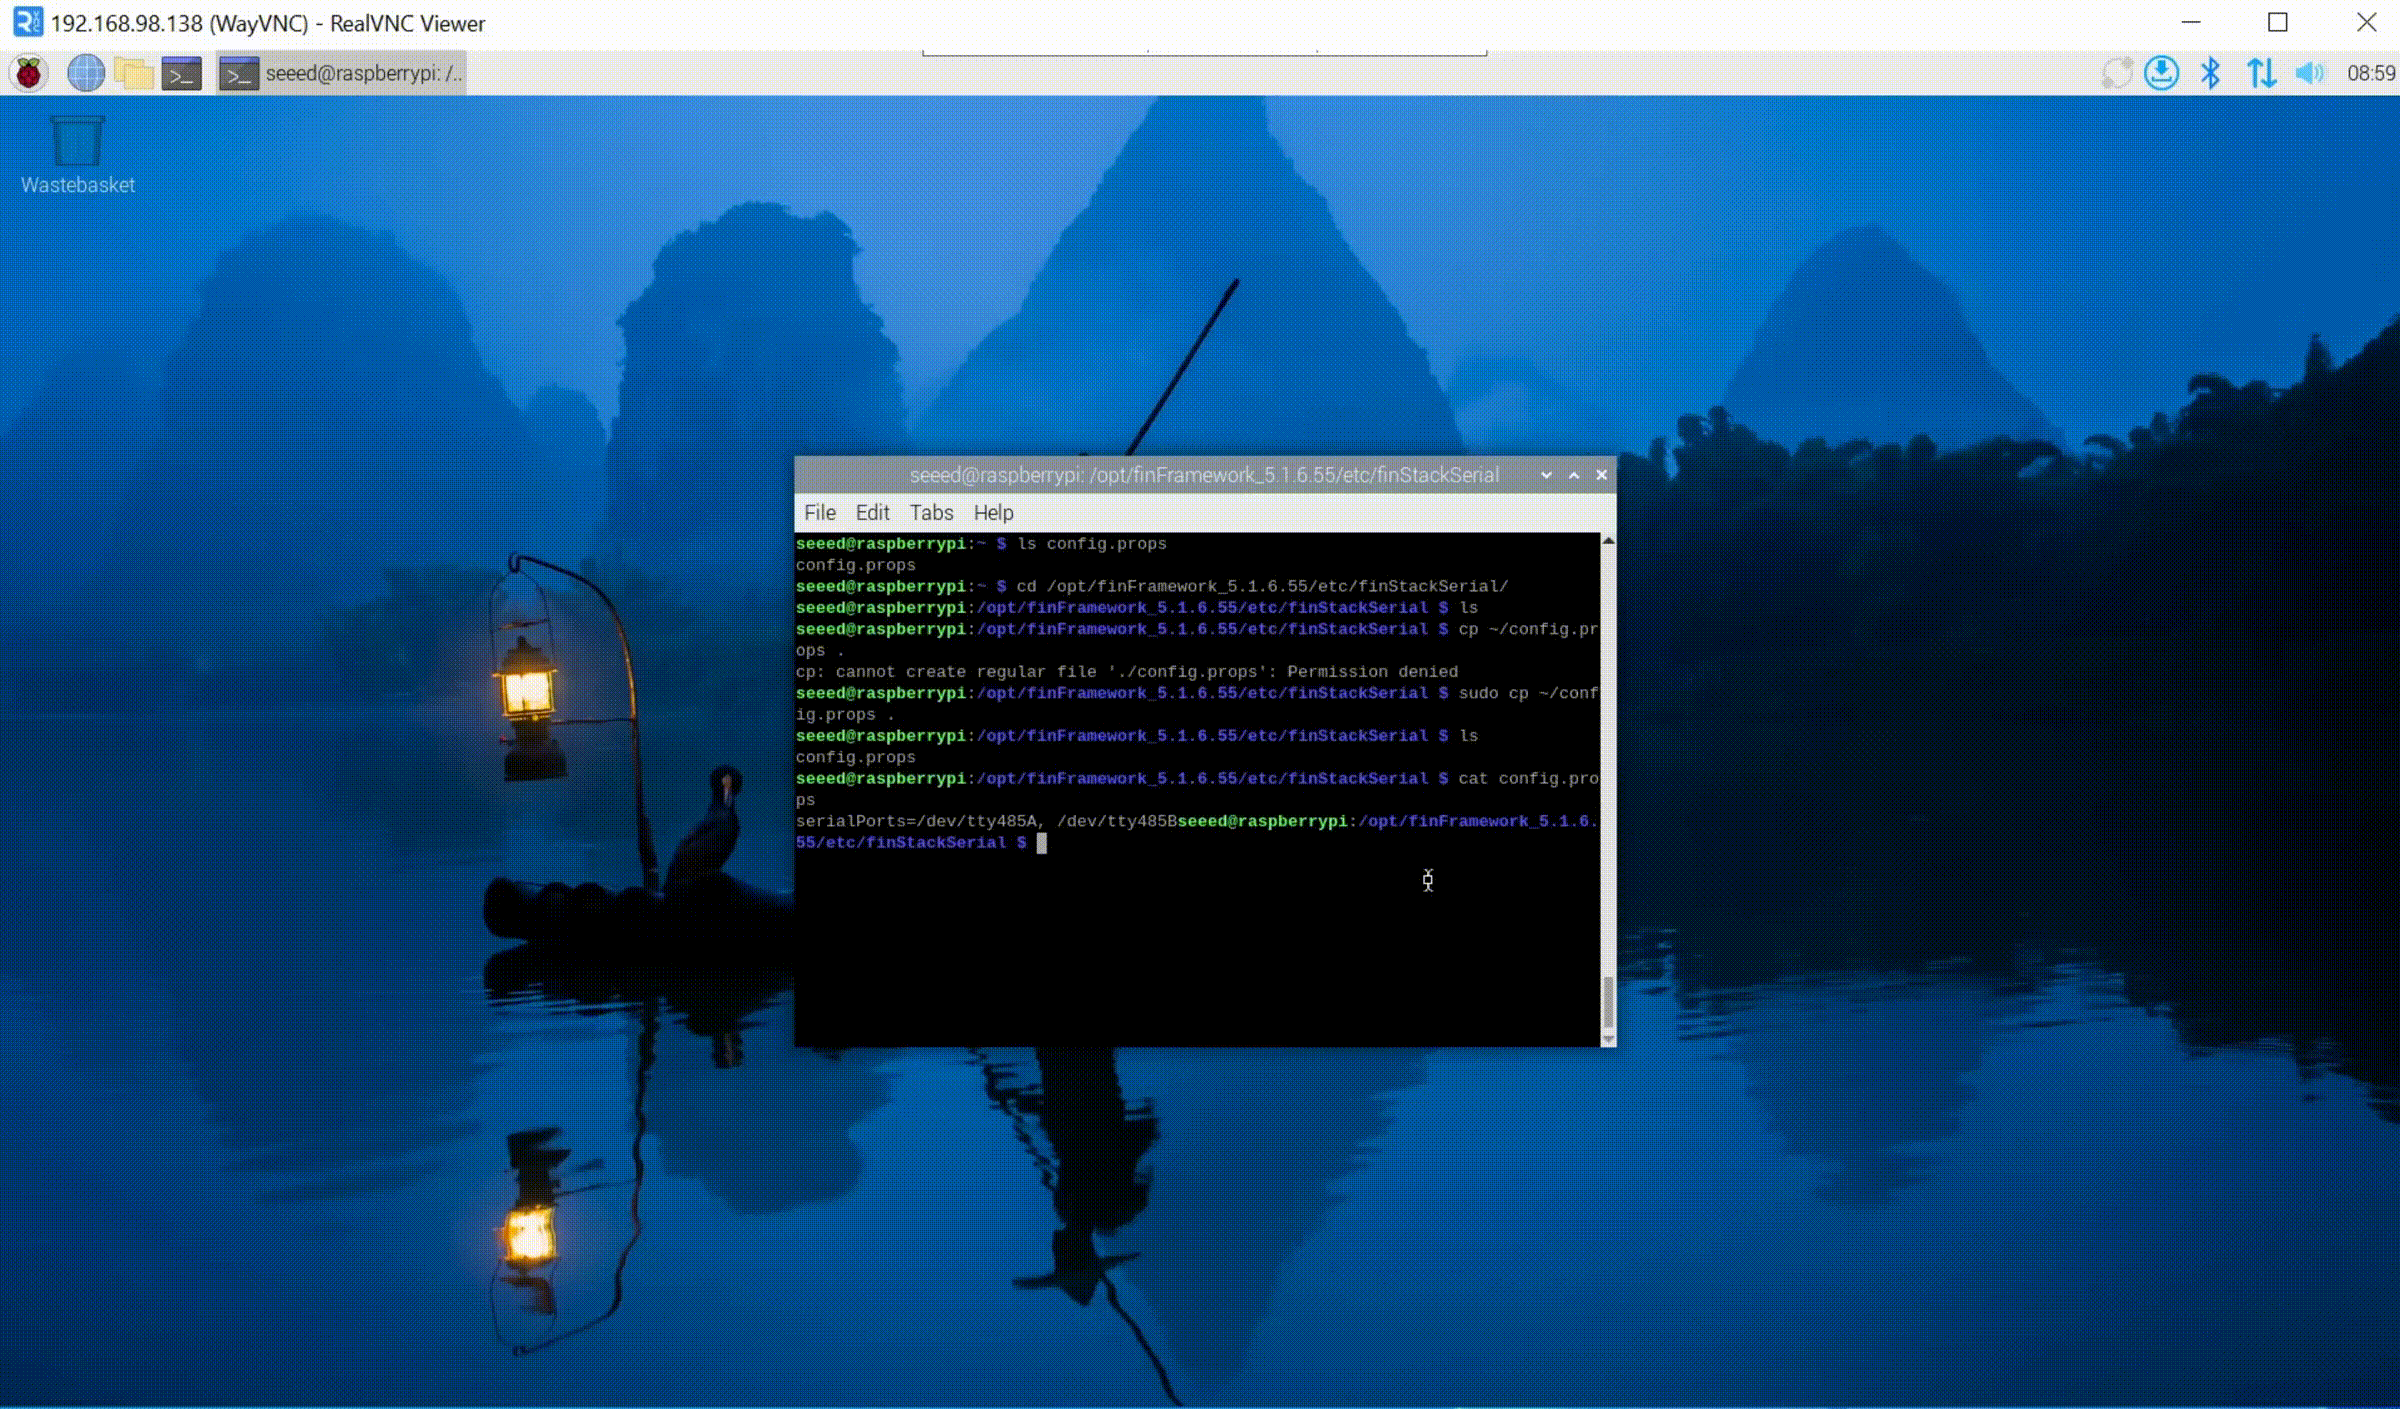Open the Raspberry Pi main menu
The image size is (2400, 1409).
[29, 73]
